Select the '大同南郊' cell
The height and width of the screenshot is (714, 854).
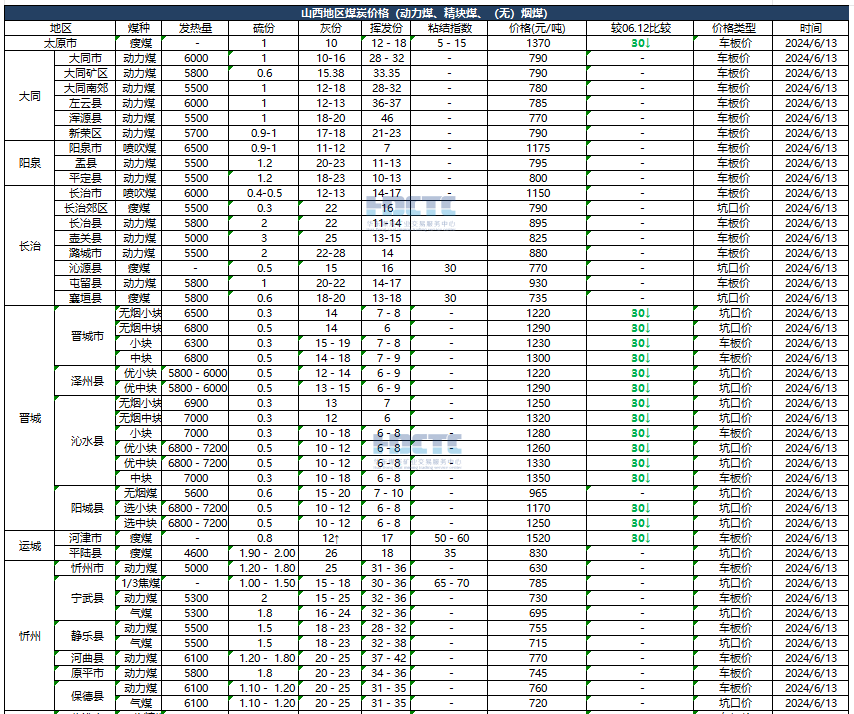pos(86,88)
